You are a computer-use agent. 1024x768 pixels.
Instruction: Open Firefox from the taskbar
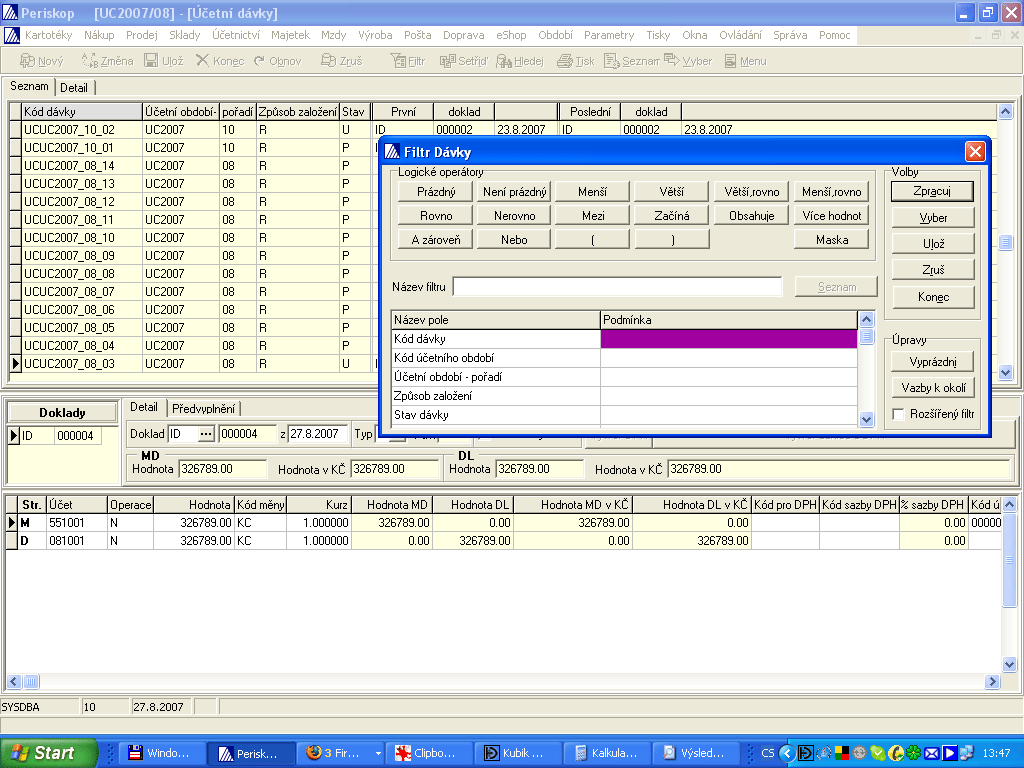click(x=333, y=753)
